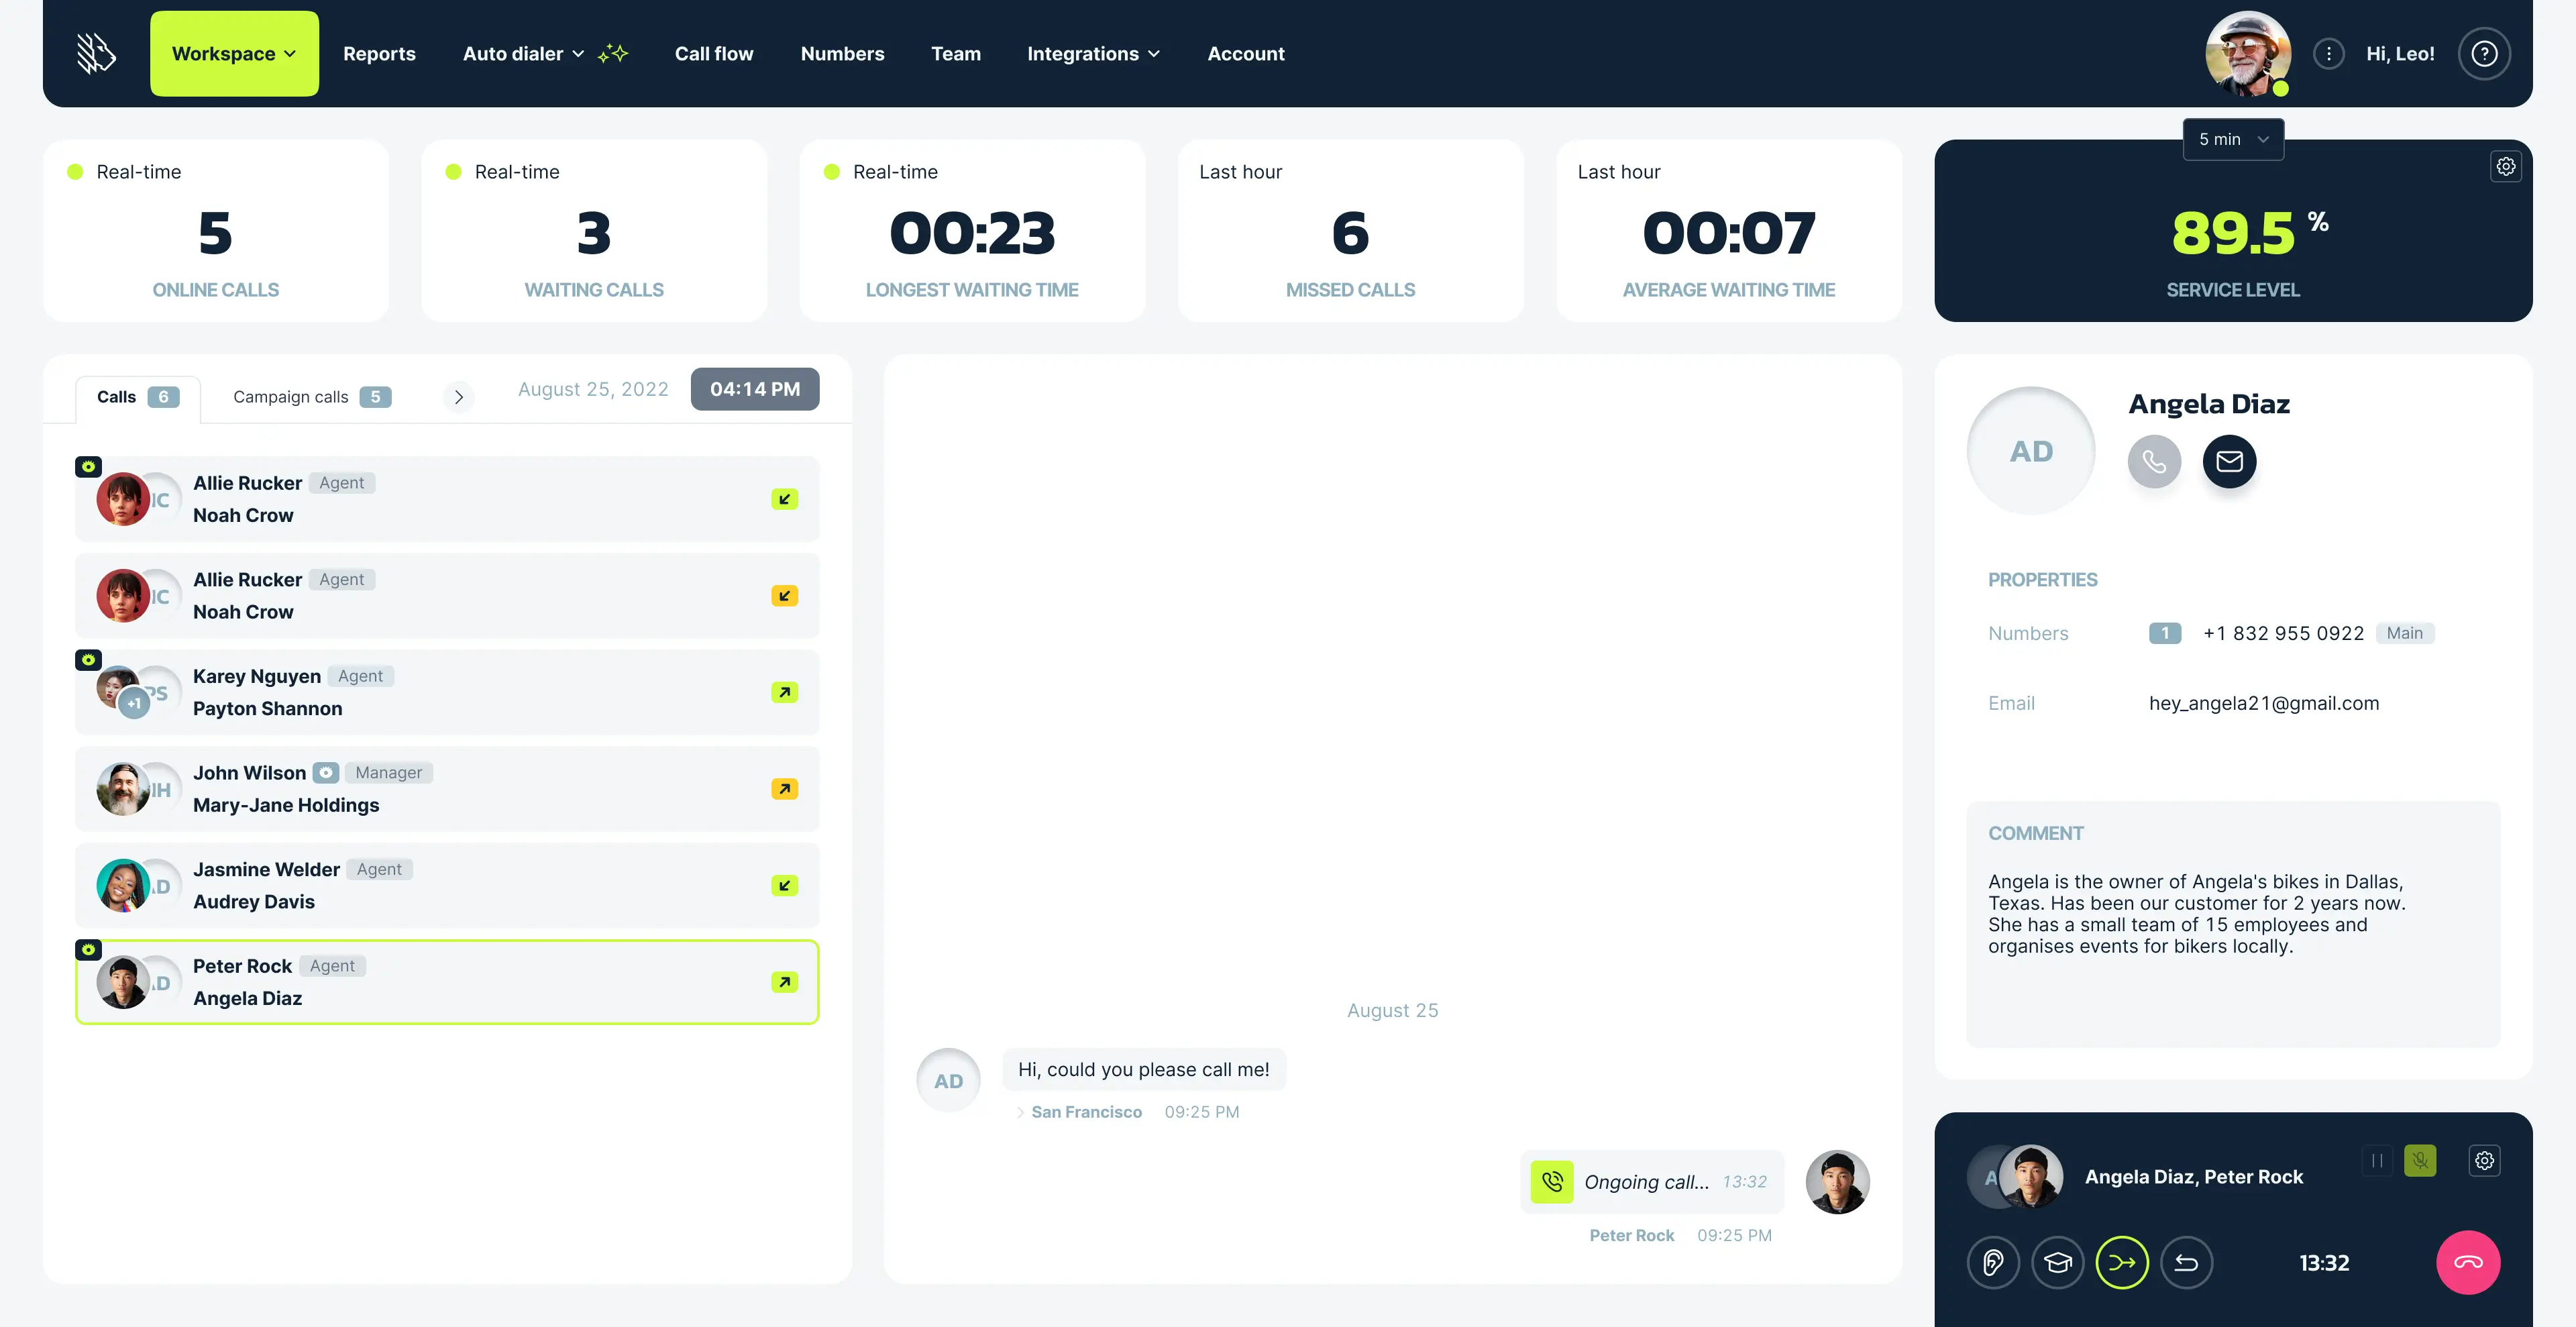Viewport: 2576px width, 1327px height.
Task: Expand the Auto dialer menu
Action: (523, 54)
